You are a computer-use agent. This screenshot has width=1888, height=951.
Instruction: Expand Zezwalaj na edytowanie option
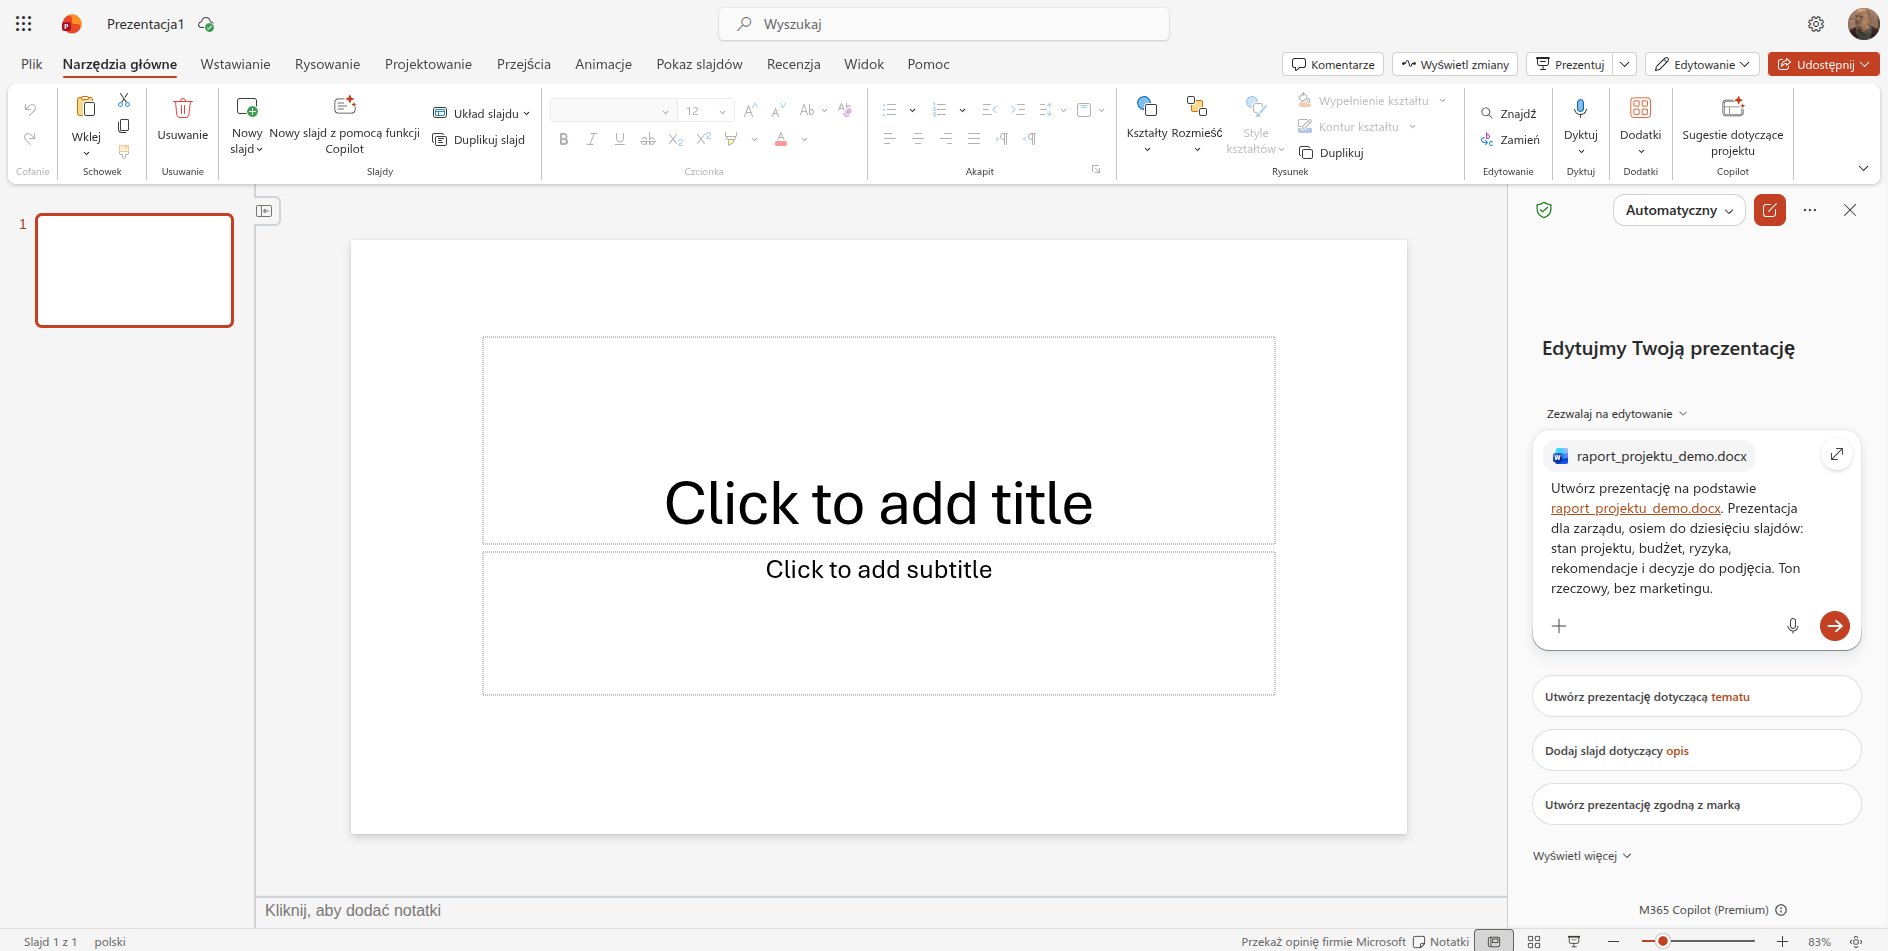pyautogui.click(x=1617, y=414)
